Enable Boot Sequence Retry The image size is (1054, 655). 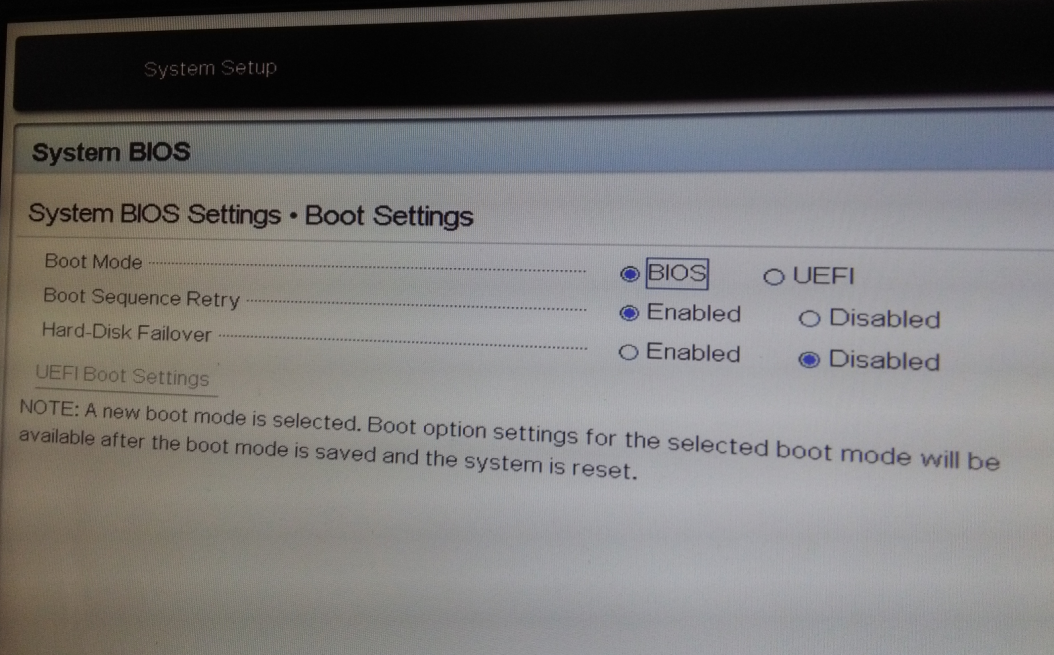[x=629, y=313]
